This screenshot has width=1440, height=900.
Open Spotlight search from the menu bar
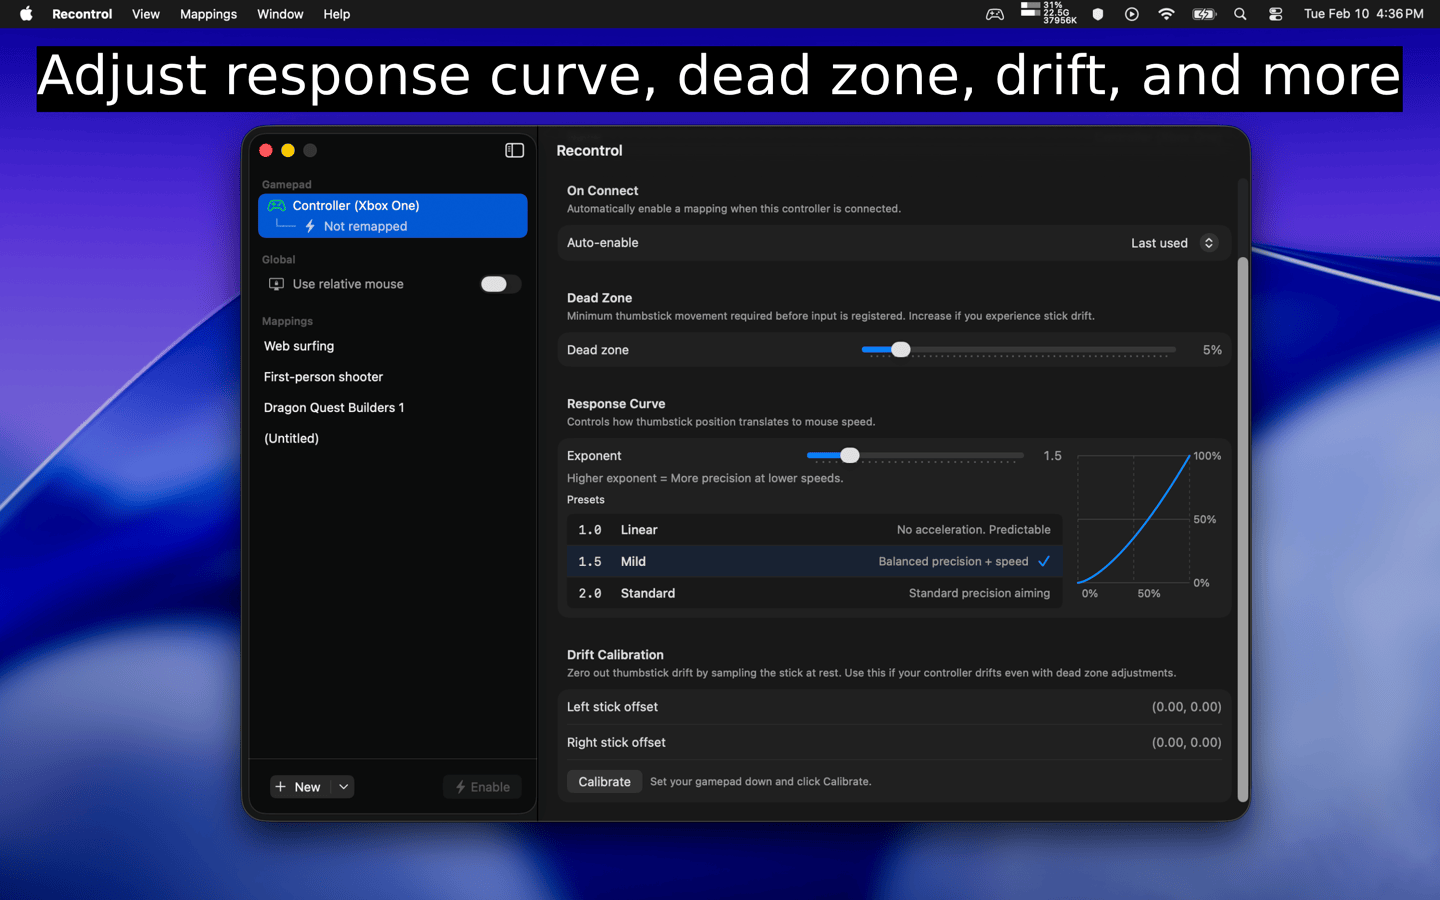(1240, 14)
